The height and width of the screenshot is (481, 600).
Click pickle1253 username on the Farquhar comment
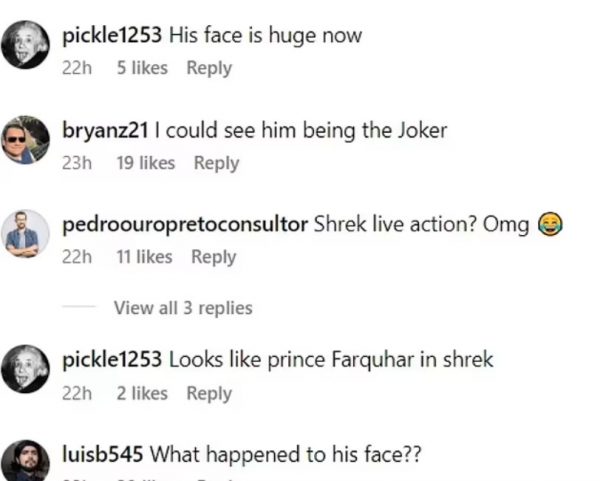click(x=111, y=360)
